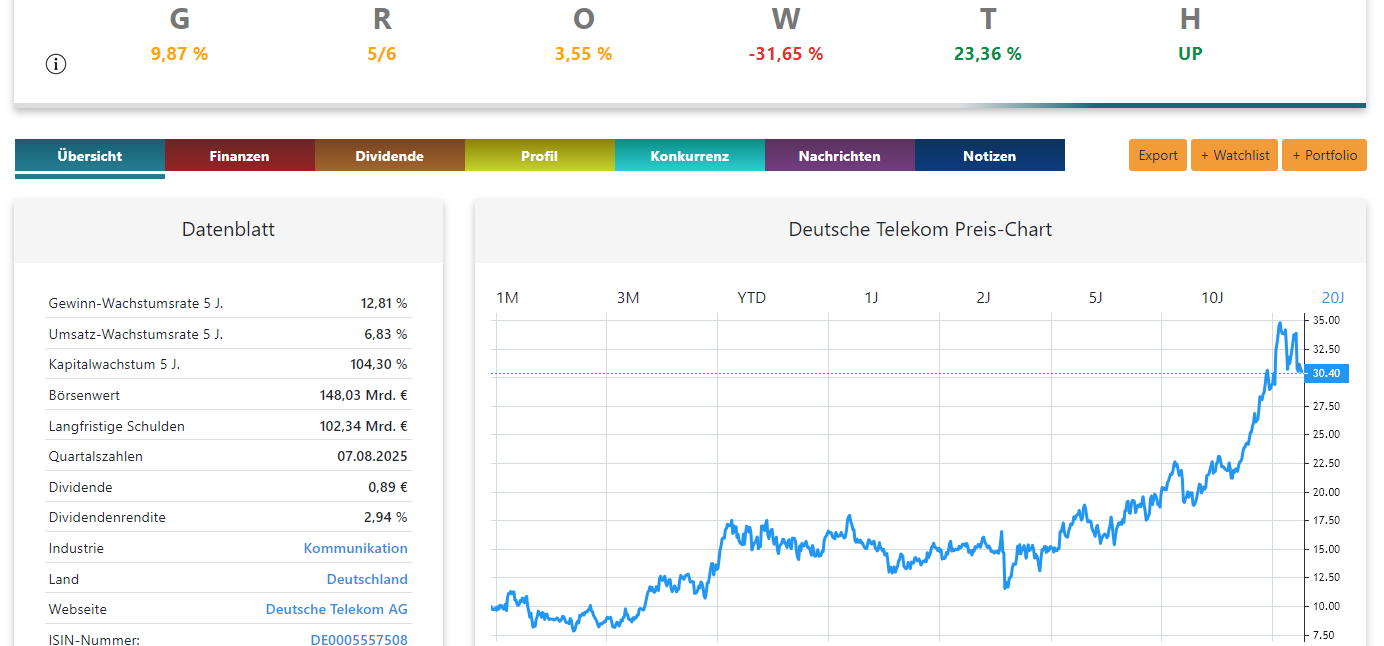1384x646 pixels.
Task: Click the H score UP
Action: click(1190, 54)
